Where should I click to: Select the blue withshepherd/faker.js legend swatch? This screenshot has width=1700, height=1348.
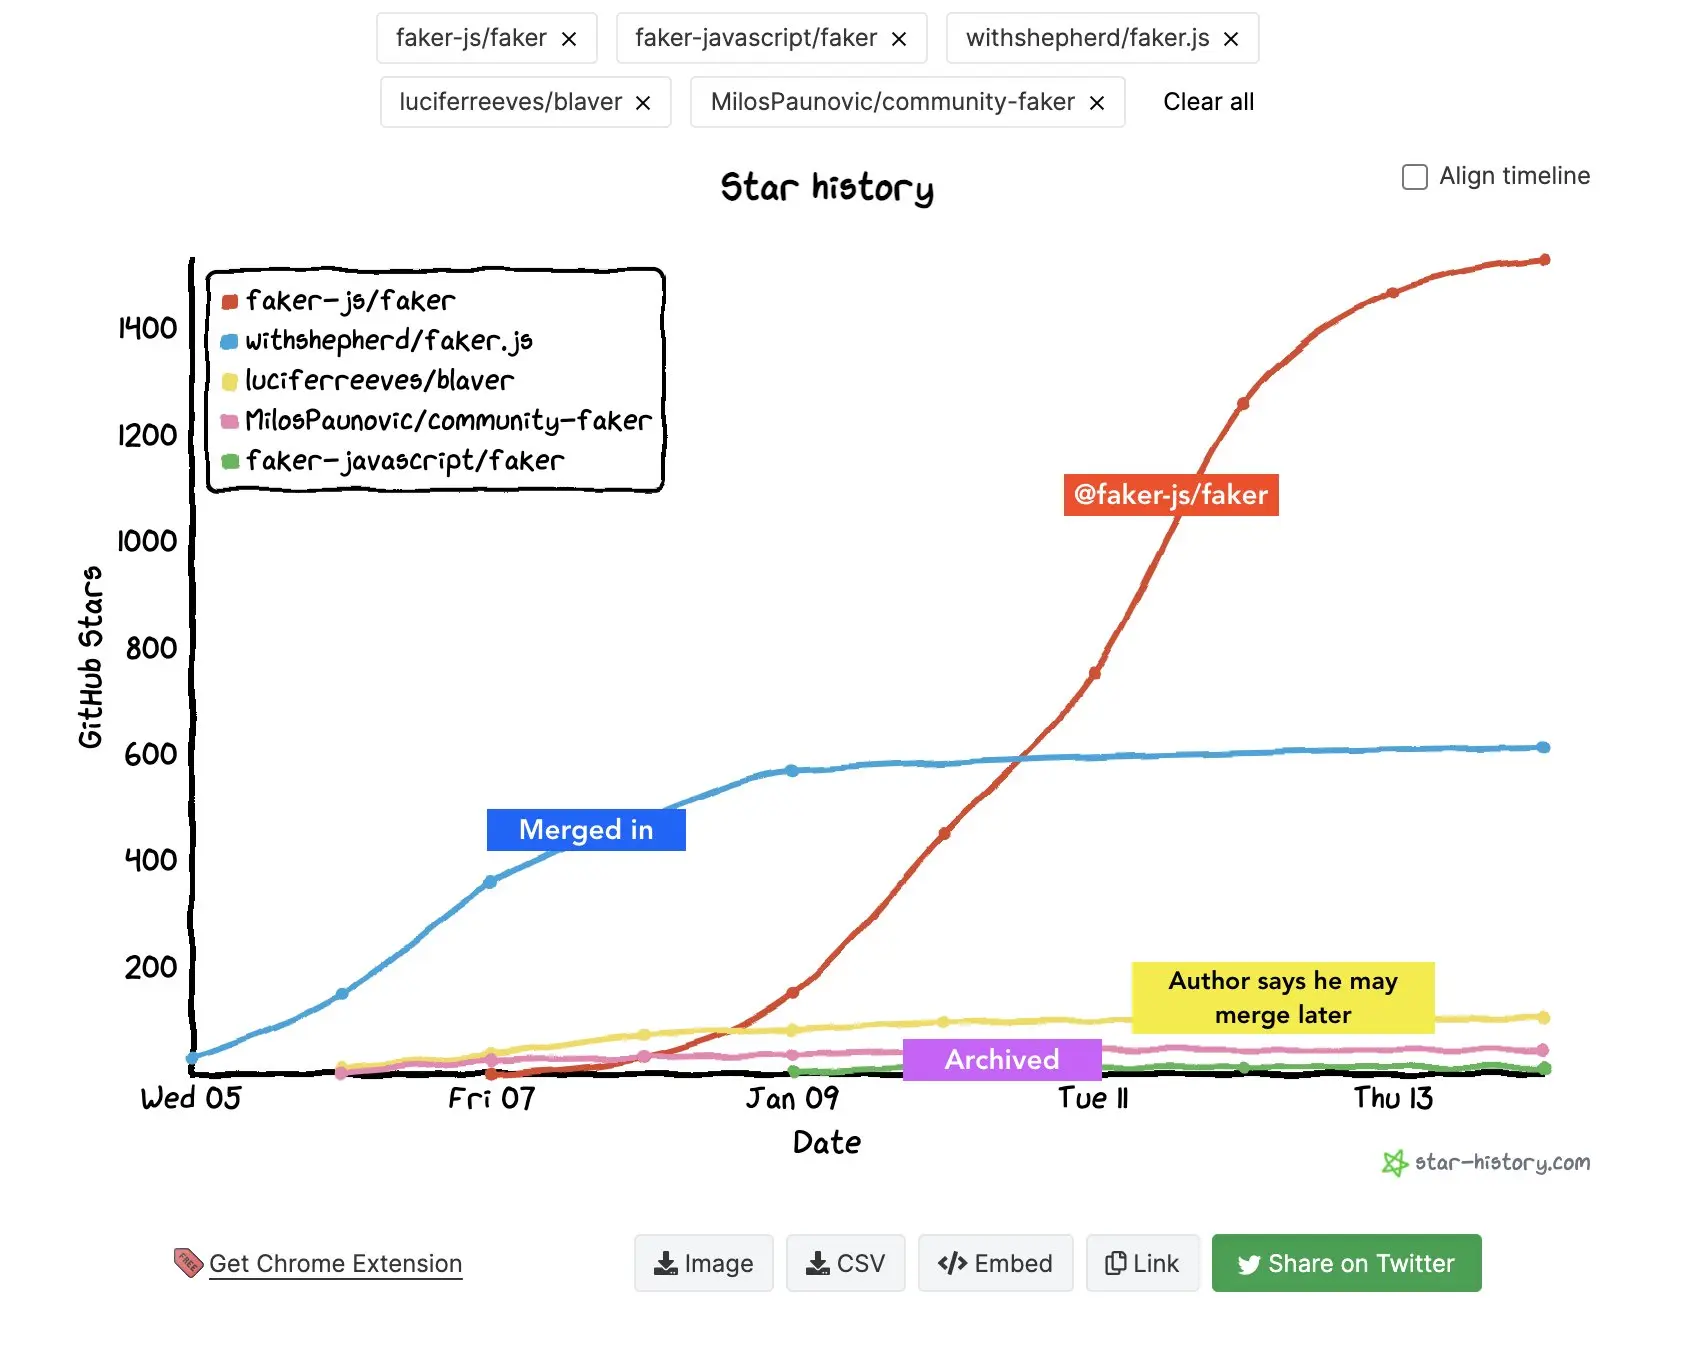point(230,341)
